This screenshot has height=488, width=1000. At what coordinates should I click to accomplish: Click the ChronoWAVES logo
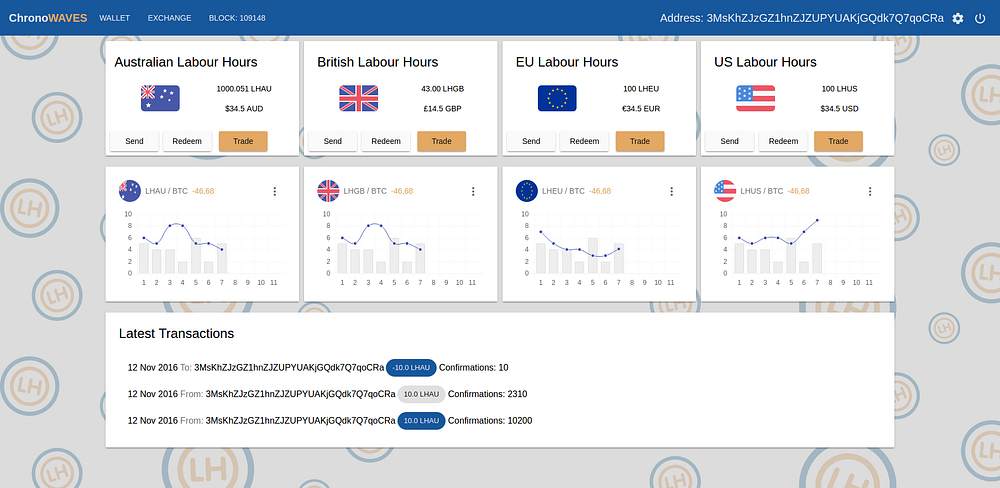point(48,18)
